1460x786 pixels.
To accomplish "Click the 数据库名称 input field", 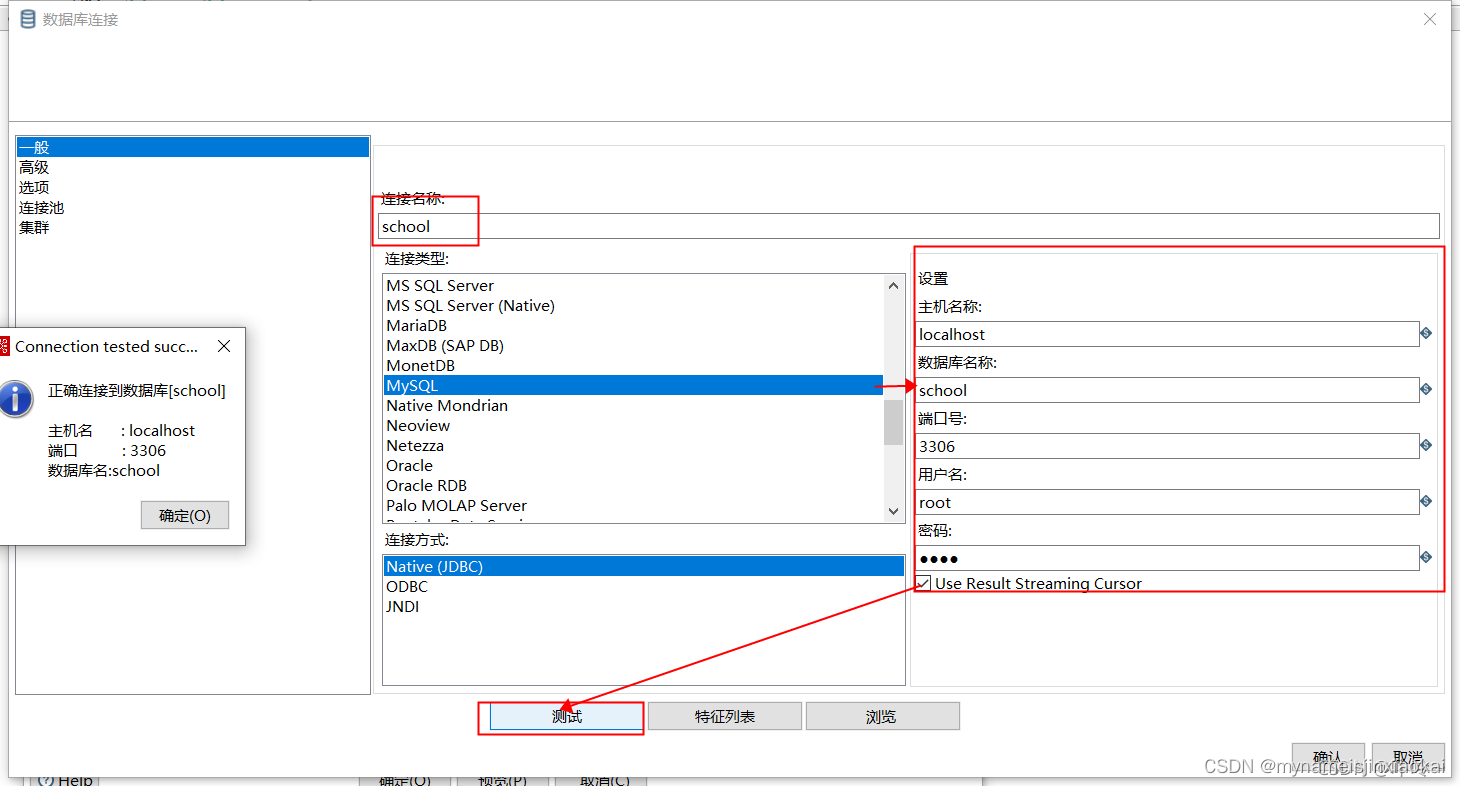I will [1167, 390].
